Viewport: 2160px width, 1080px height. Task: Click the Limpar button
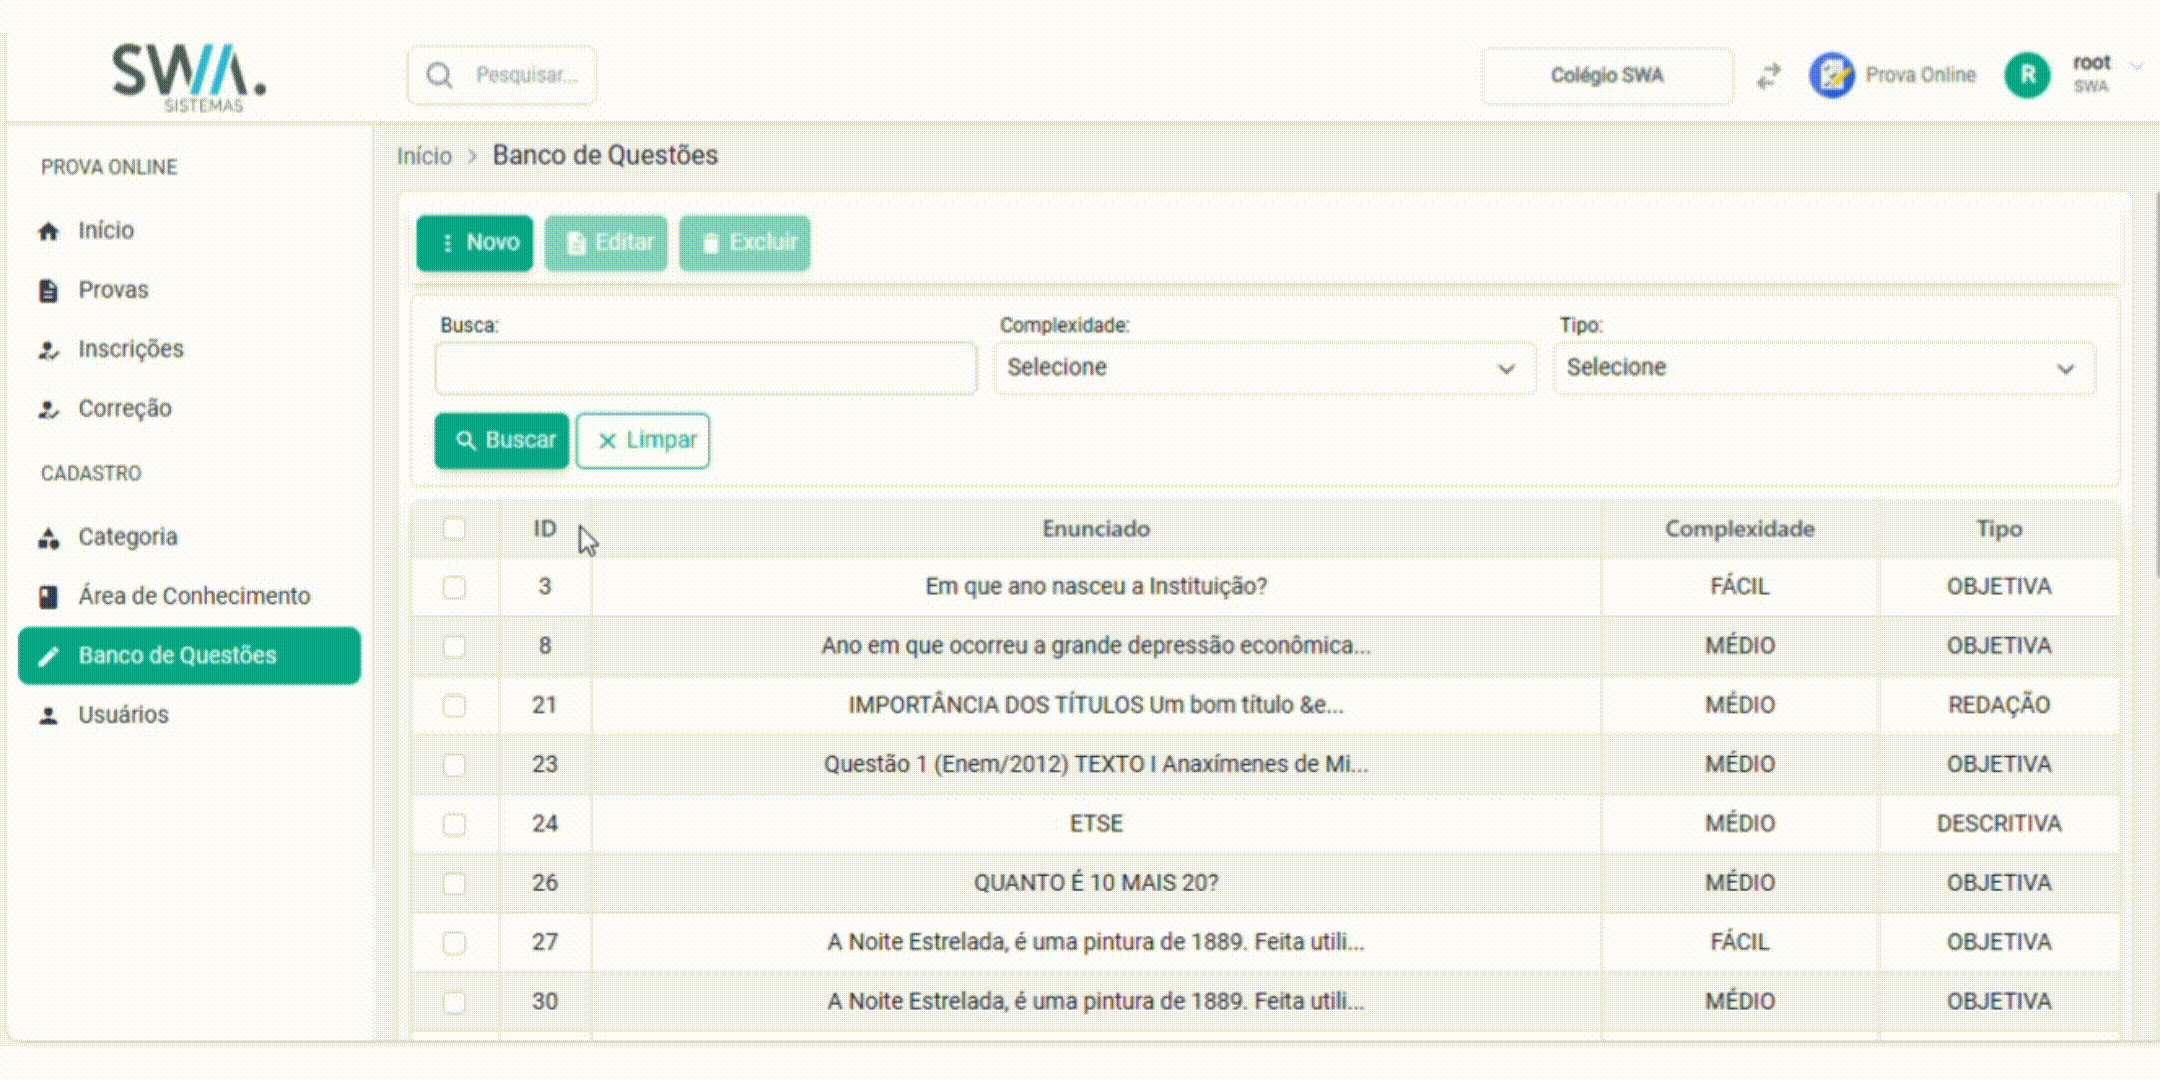pos(643,441)
